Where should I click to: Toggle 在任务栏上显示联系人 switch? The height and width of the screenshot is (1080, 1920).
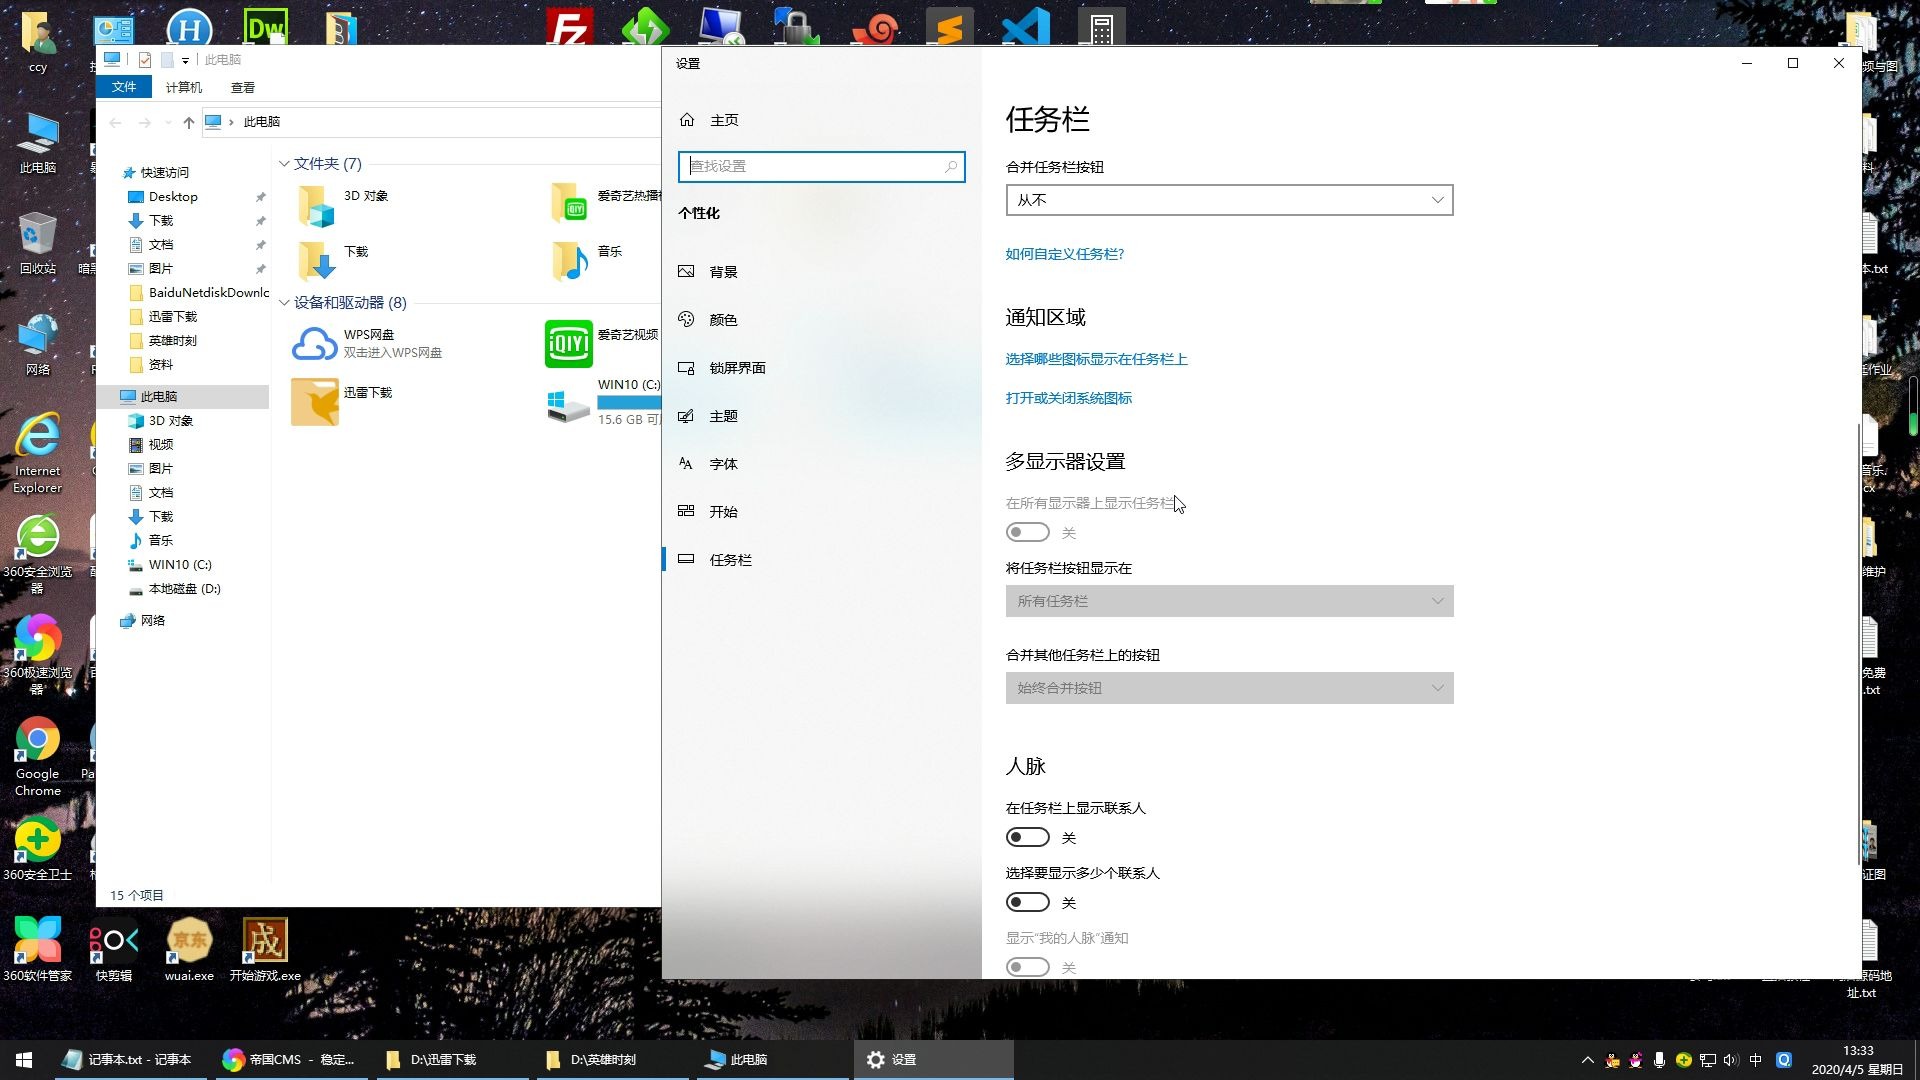1027,837
